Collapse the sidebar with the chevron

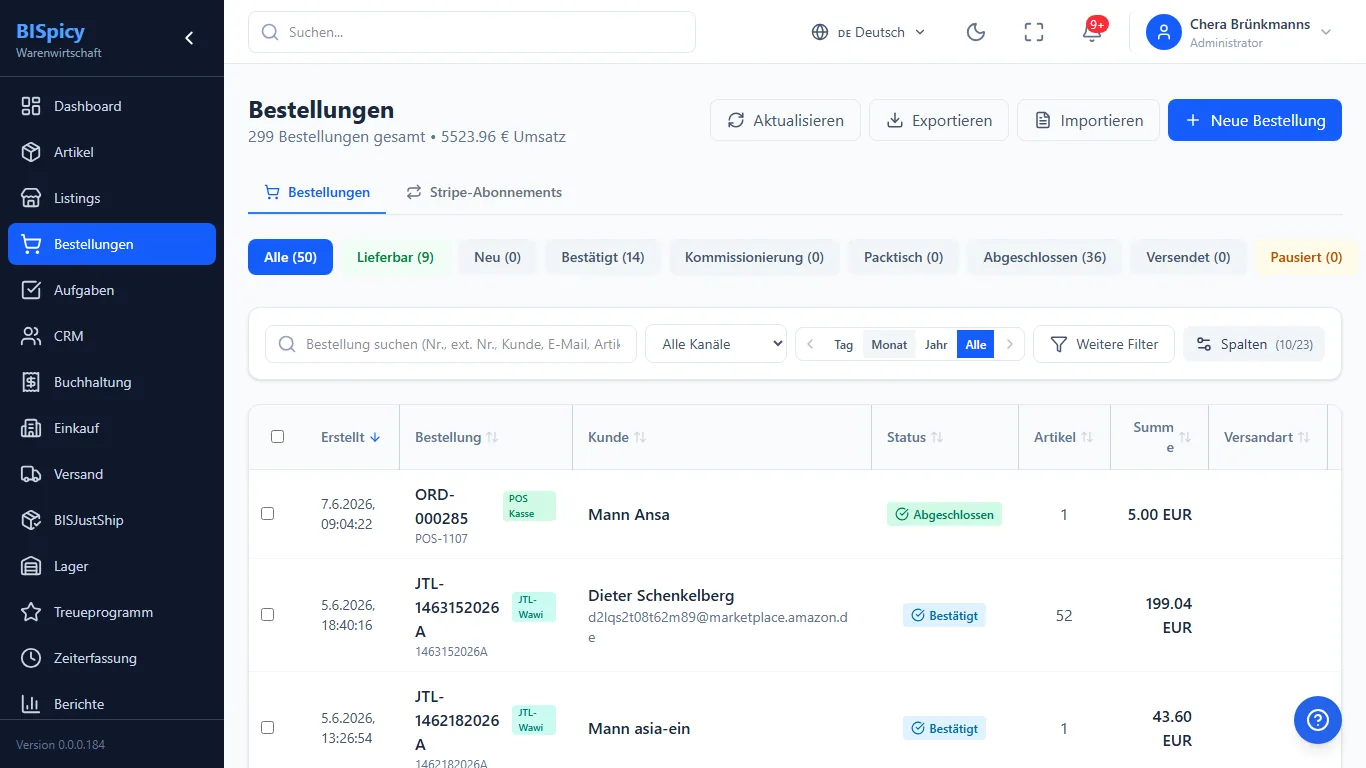pyautogui.click(x=189, y=38)
